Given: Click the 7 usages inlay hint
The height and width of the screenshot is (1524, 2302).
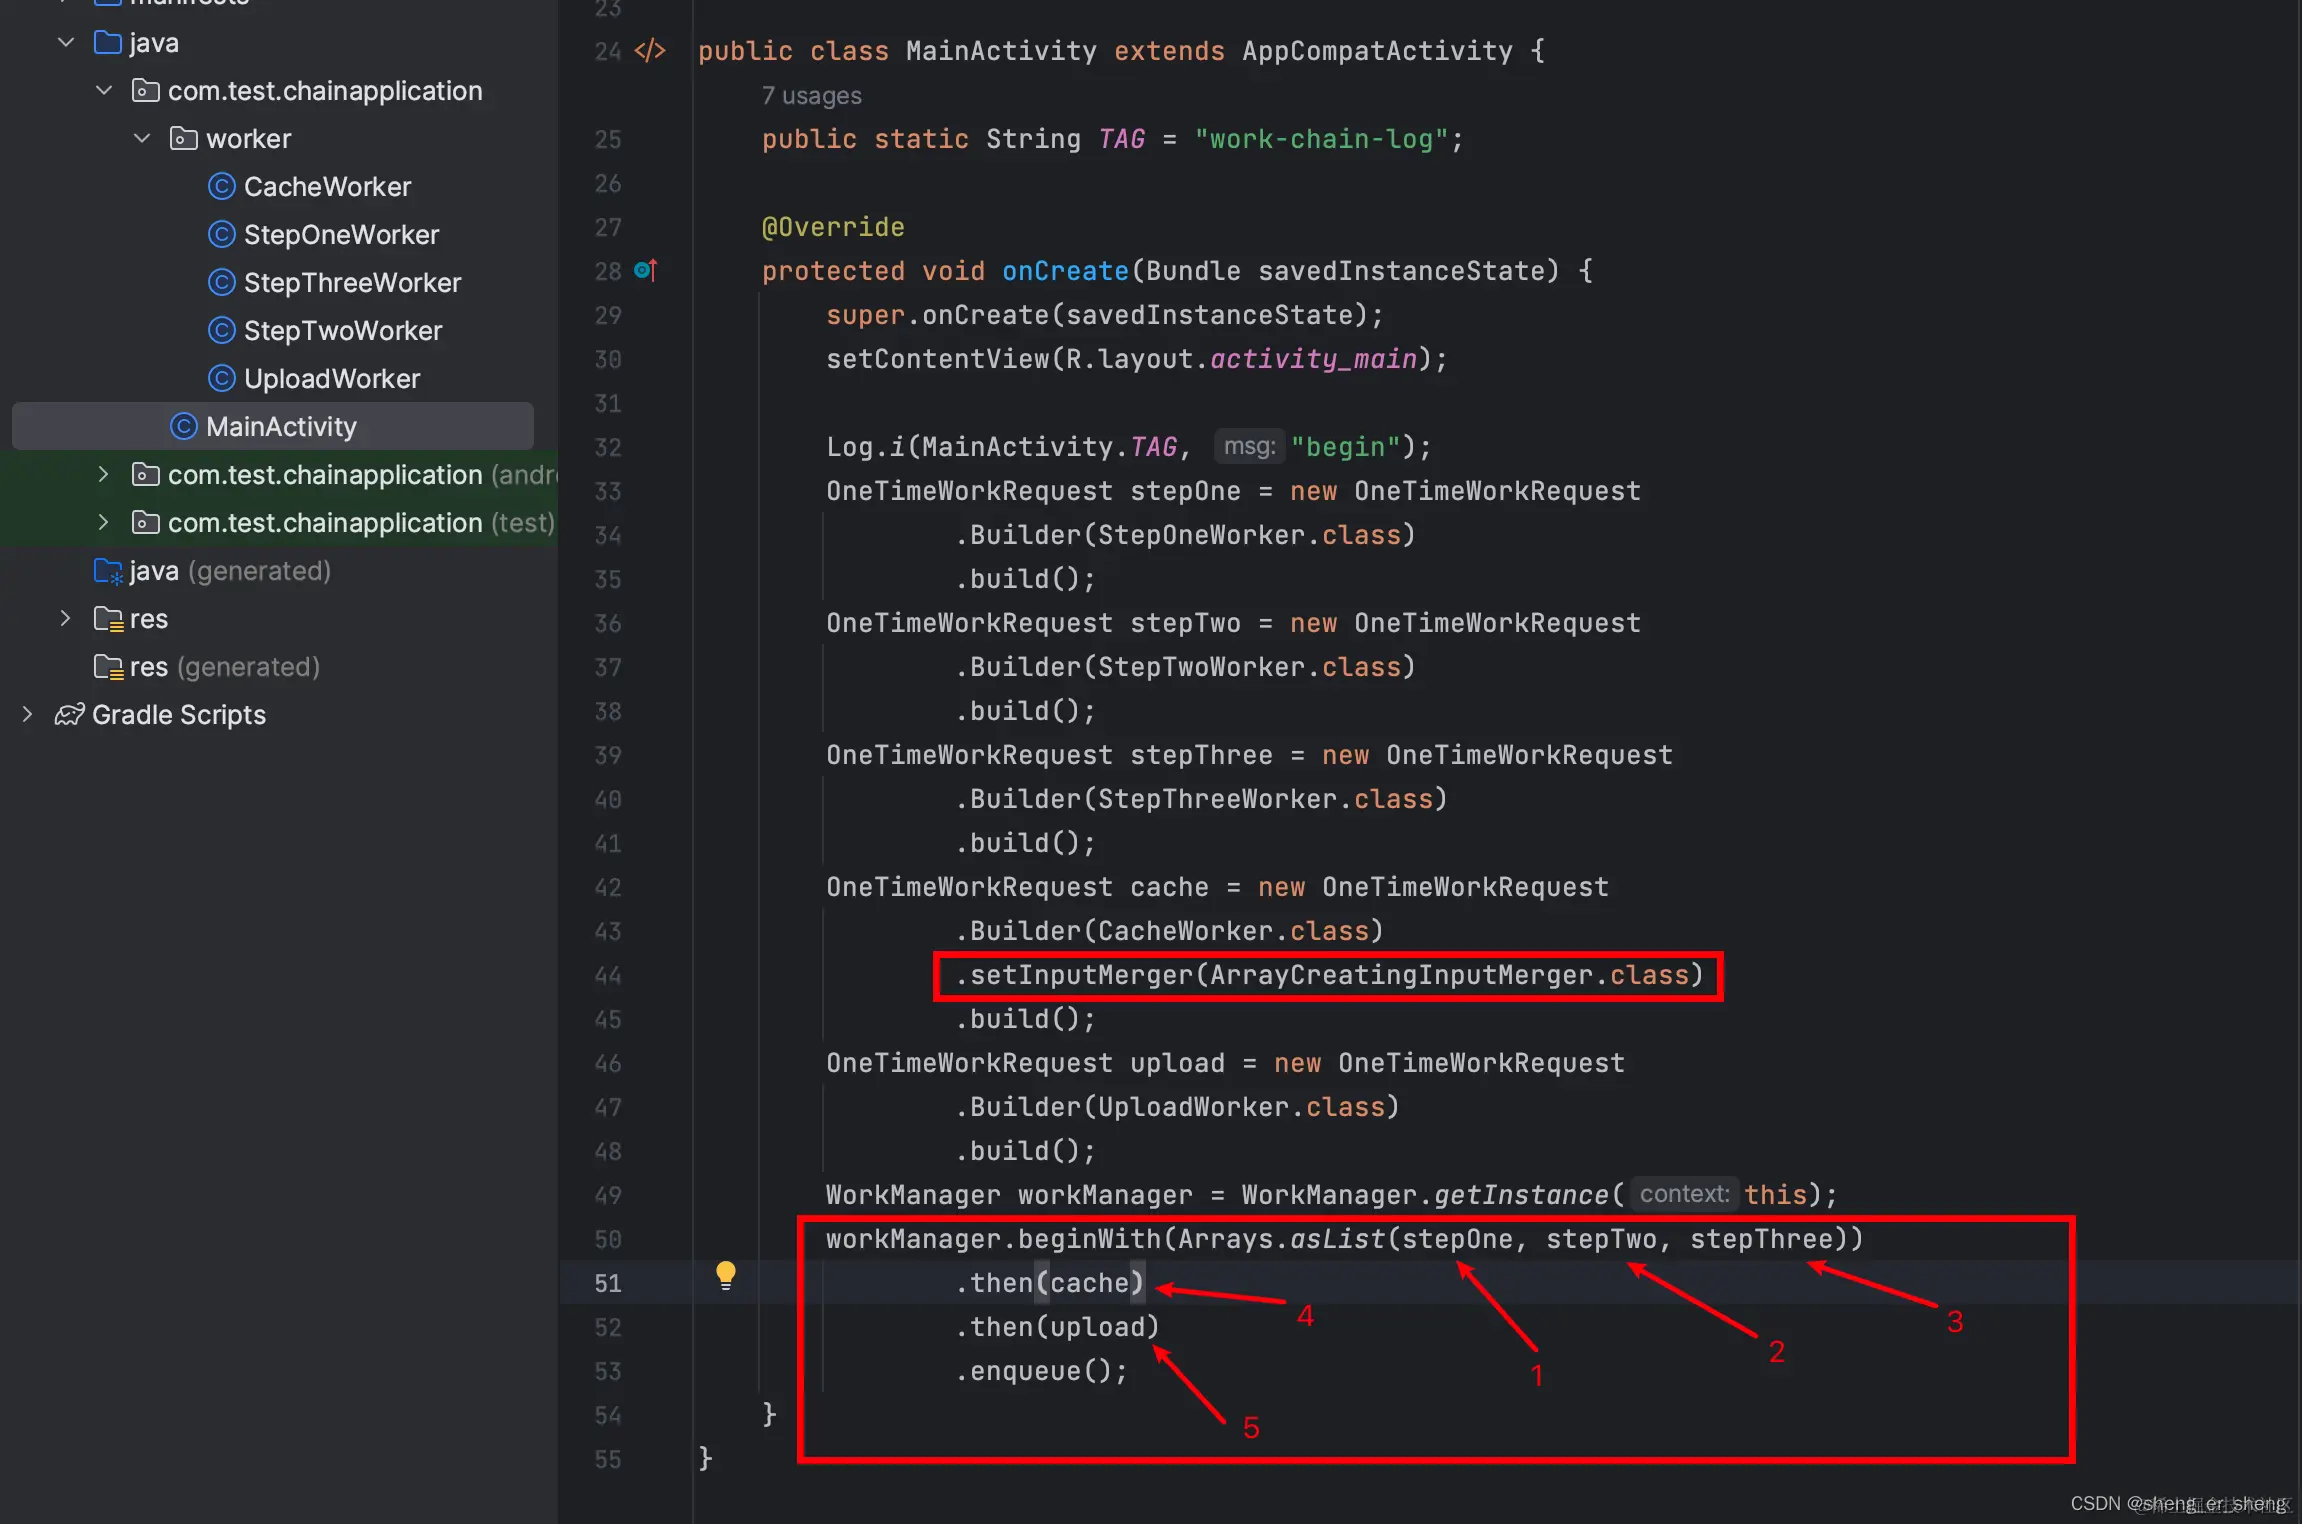Looking at the screenshot, I should click(811, 96).
